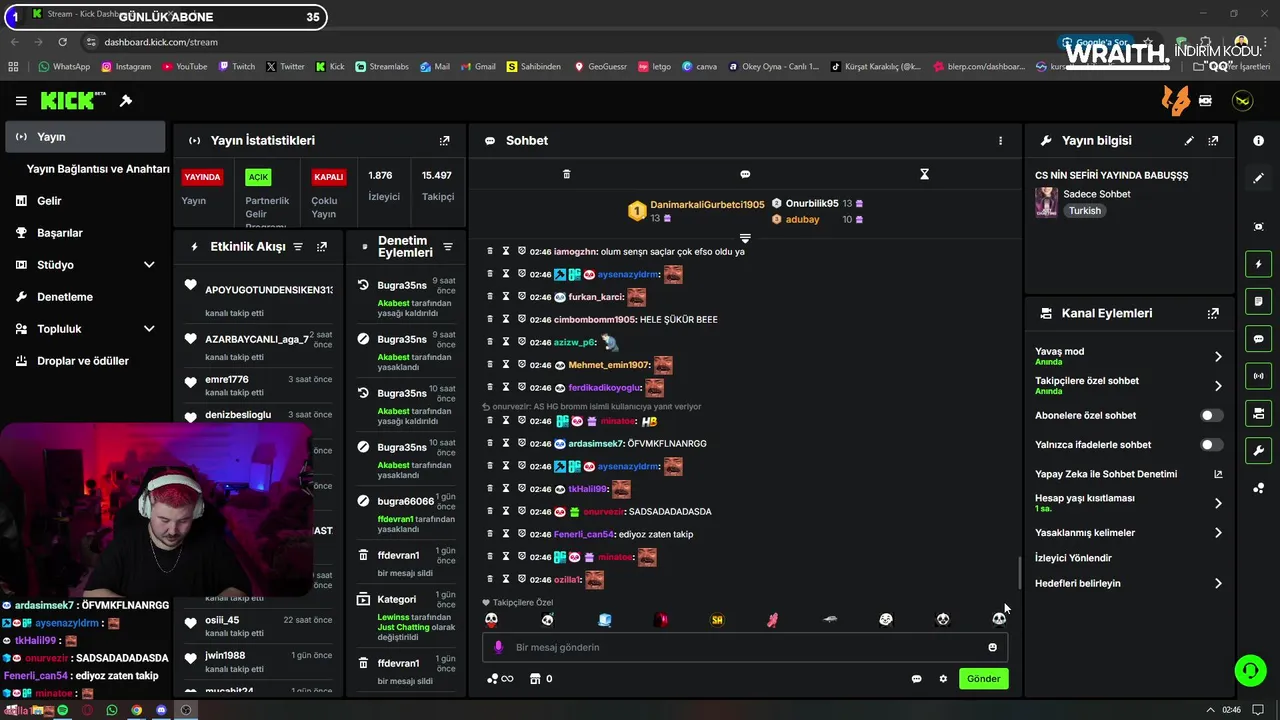1280x720 pixels.
Task: Open the channel points infinity icon
Action: click(500, 679)
